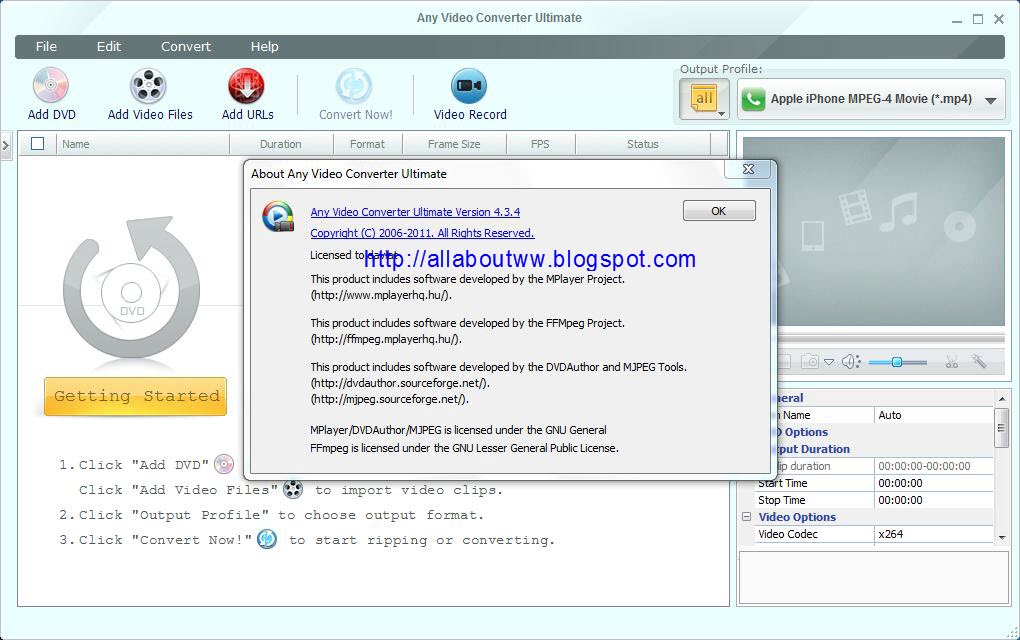Click the Add URLs download icon

(246, 85)
